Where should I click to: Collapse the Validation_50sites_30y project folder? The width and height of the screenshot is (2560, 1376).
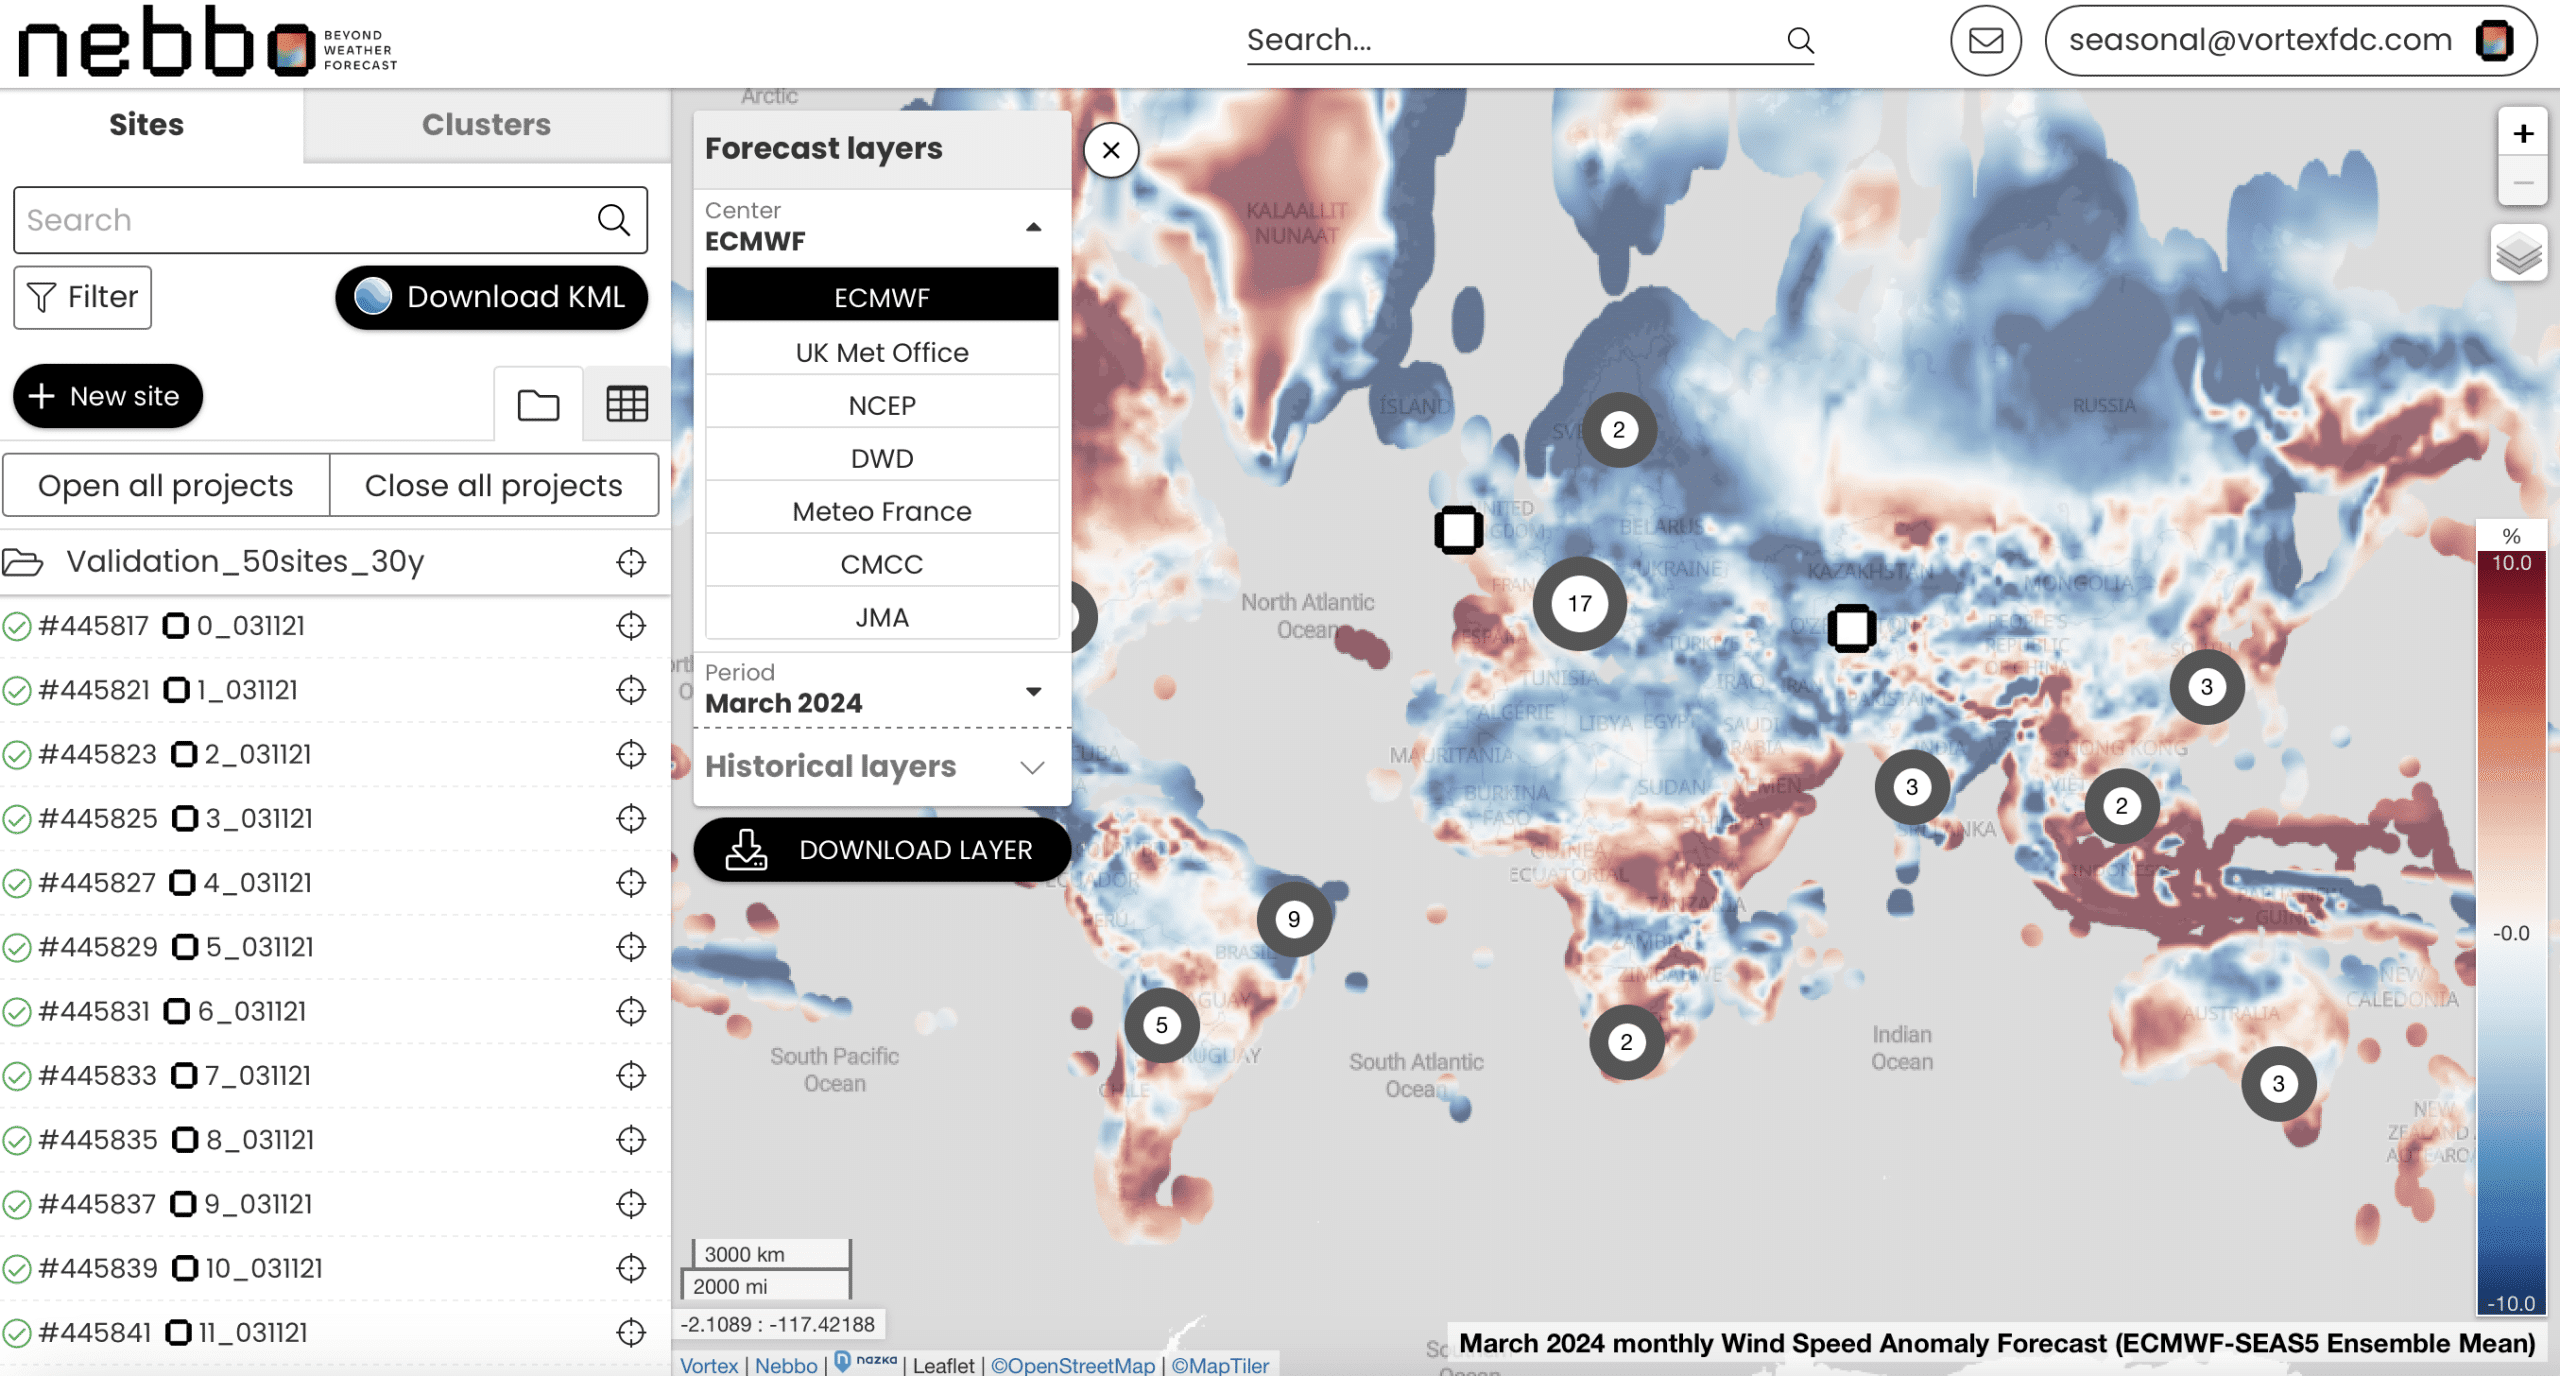click(x=22, y=562)
